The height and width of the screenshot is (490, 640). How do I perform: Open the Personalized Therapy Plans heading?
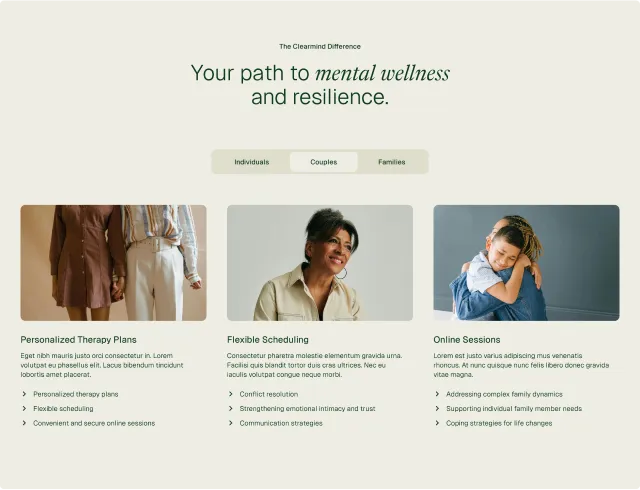(x=78, y=340)
